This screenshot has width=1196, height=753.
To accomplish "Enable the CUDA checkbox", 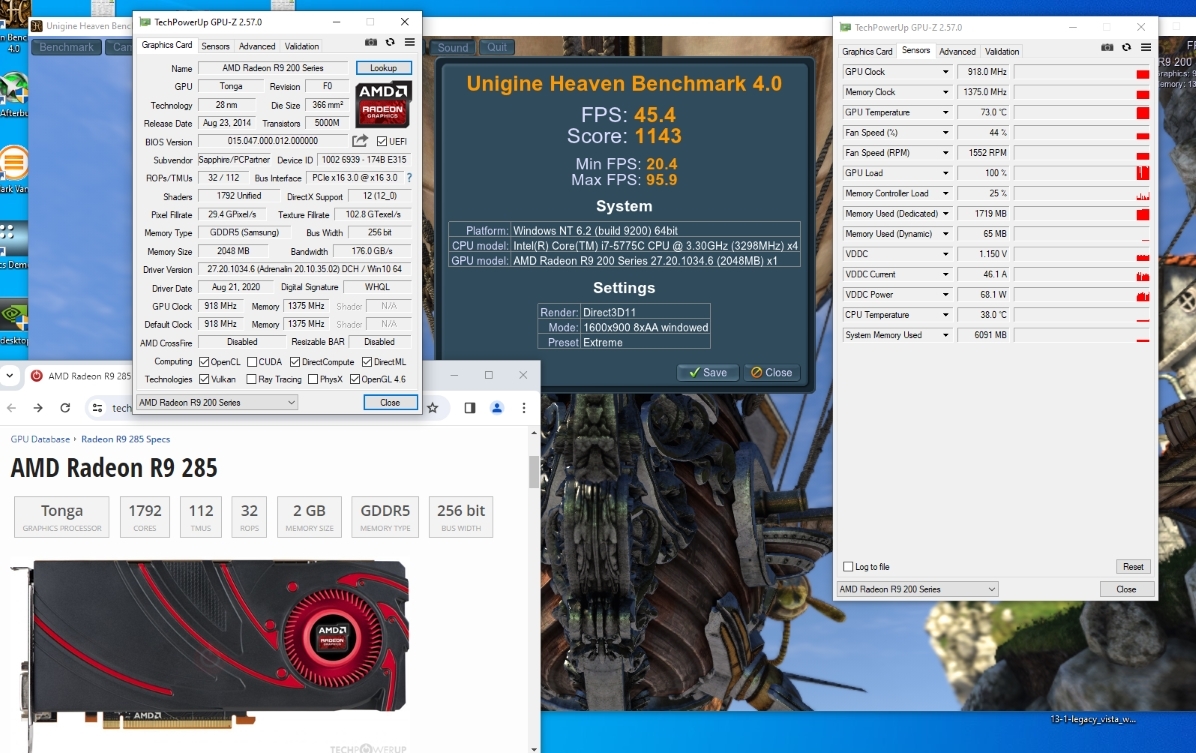I will click(252, 362).
